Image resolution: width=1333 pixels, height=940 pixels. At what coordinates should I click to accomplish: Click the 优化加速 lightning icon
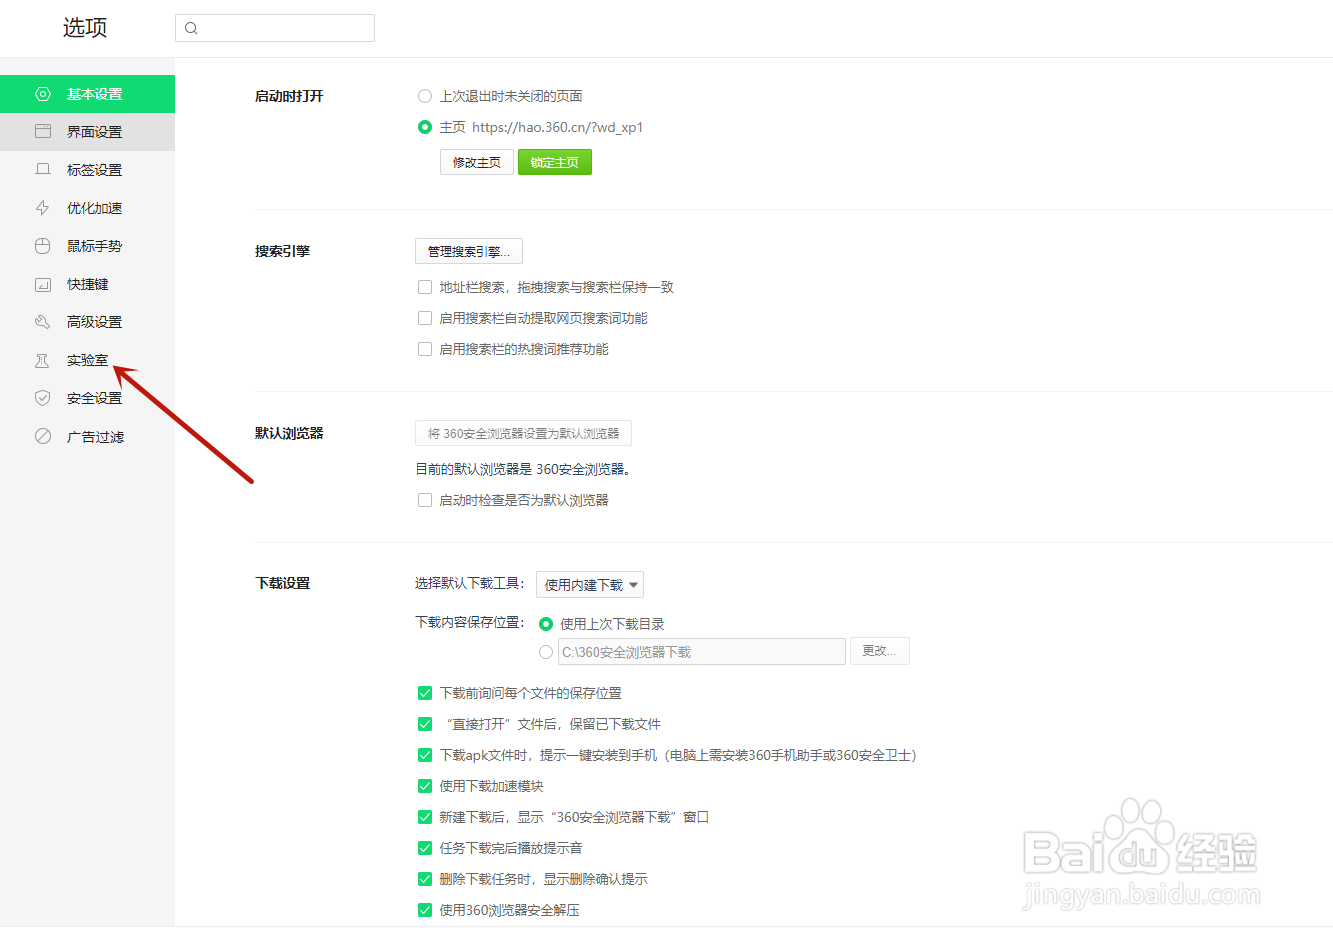(x=43, y=208)
